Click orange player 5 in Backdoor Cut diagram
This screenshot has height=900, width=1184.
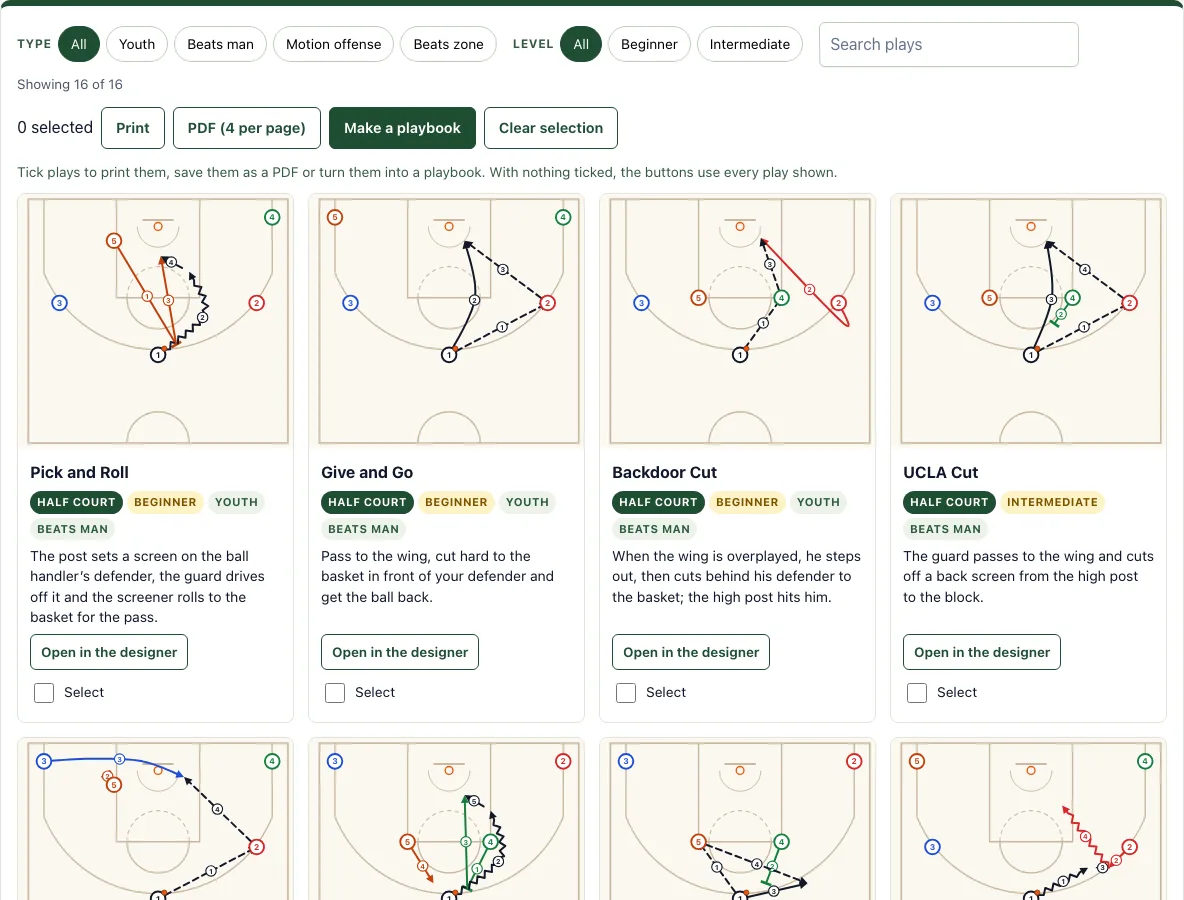coord(698,298)
